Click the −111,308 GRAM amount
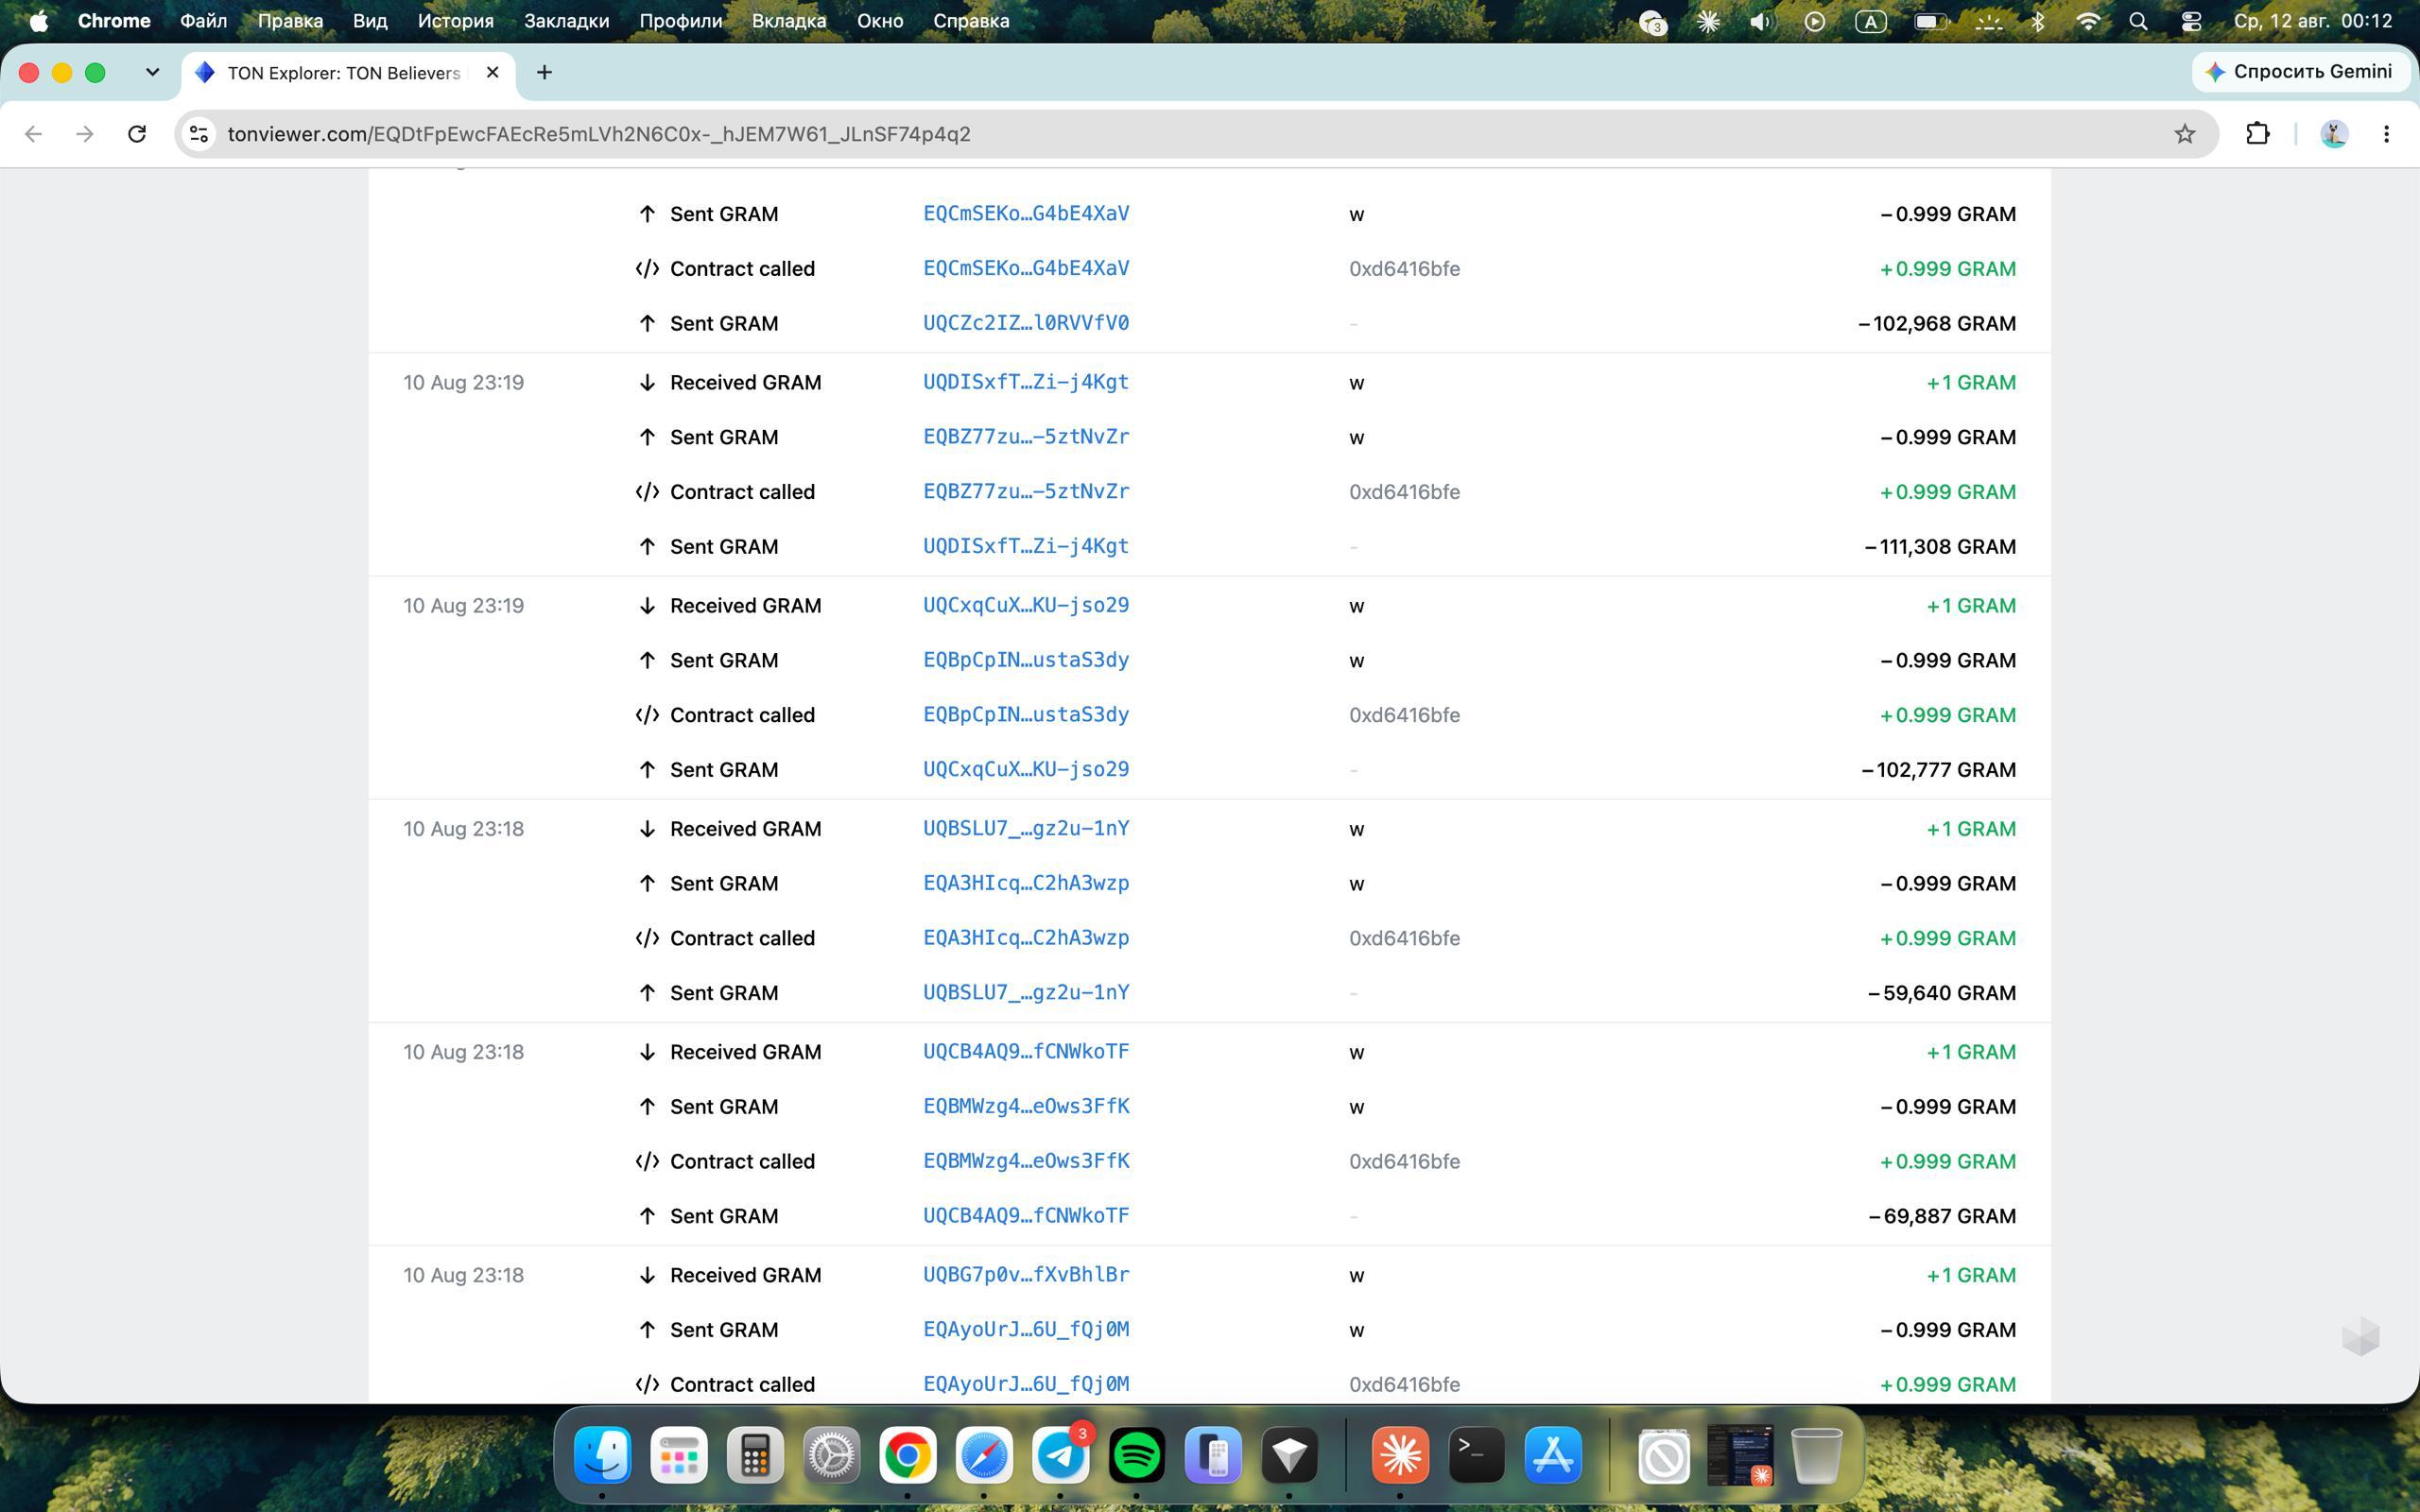 pos(1940,546)
